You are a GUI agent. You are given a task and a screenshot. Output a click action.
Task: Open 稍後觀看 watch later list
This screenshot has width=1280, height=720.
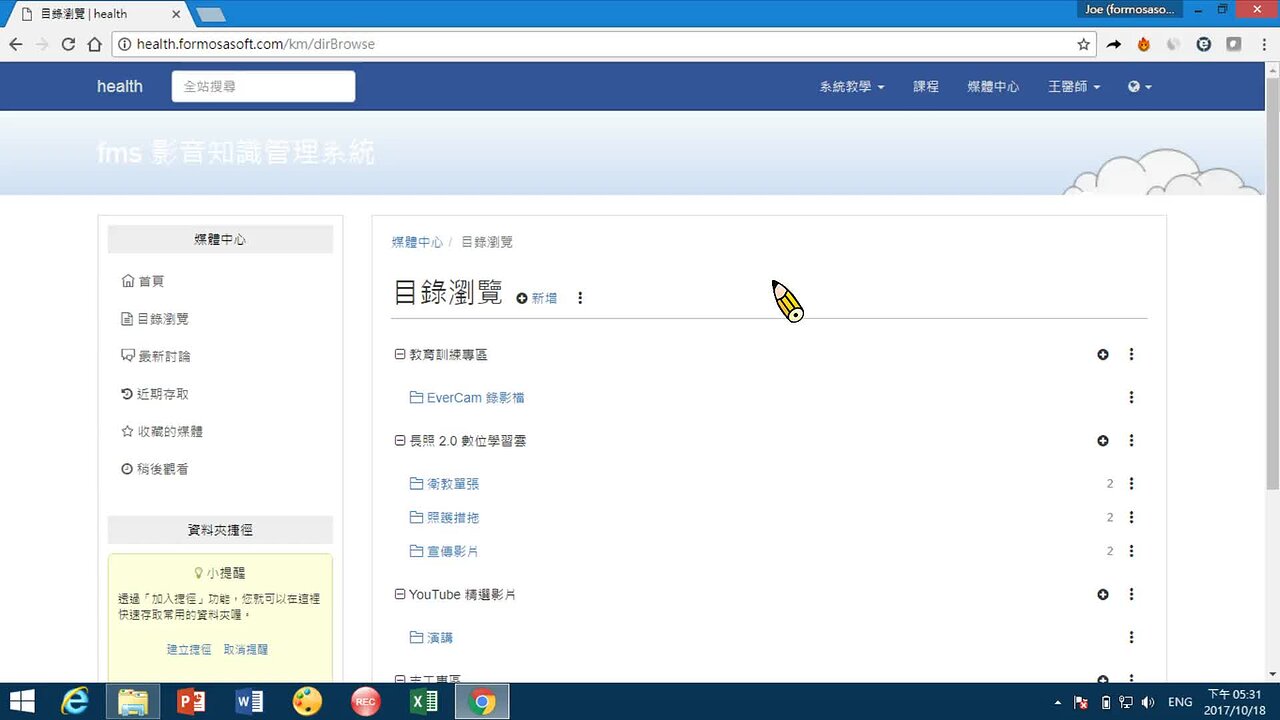click(x=165, y=468)
